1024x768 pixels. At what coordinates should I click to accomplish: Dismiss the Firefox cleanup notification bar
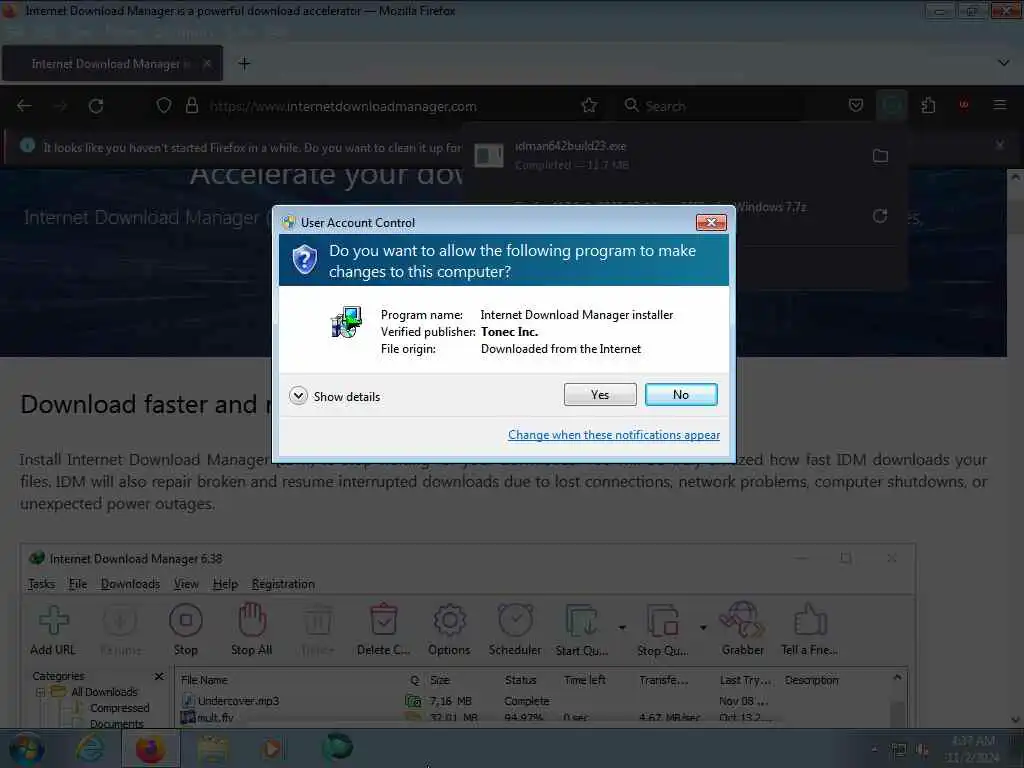[1000, 145]
